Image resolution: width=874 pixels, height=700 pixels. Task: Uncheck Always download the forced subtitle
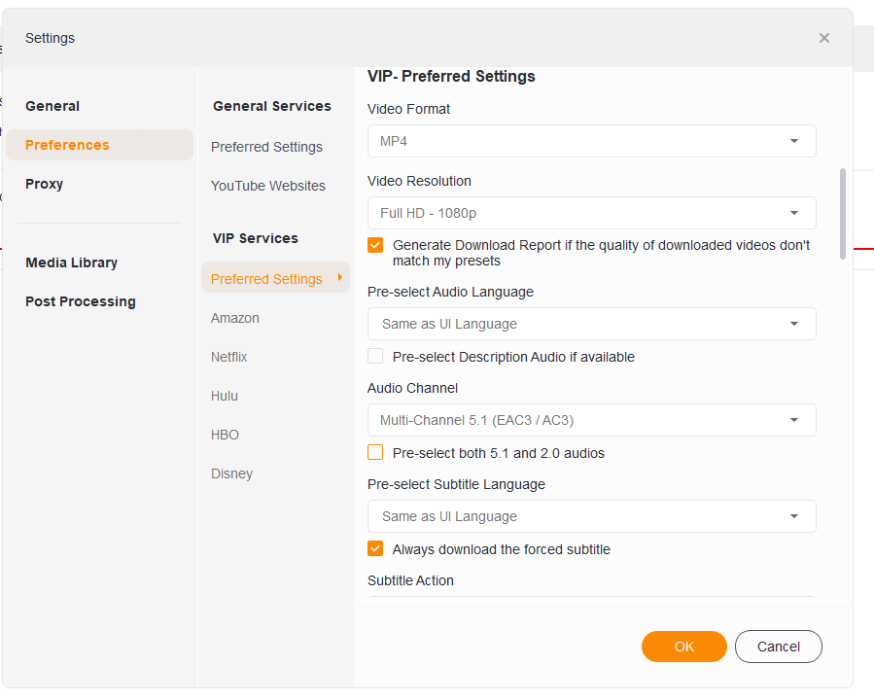coord(375,549)
